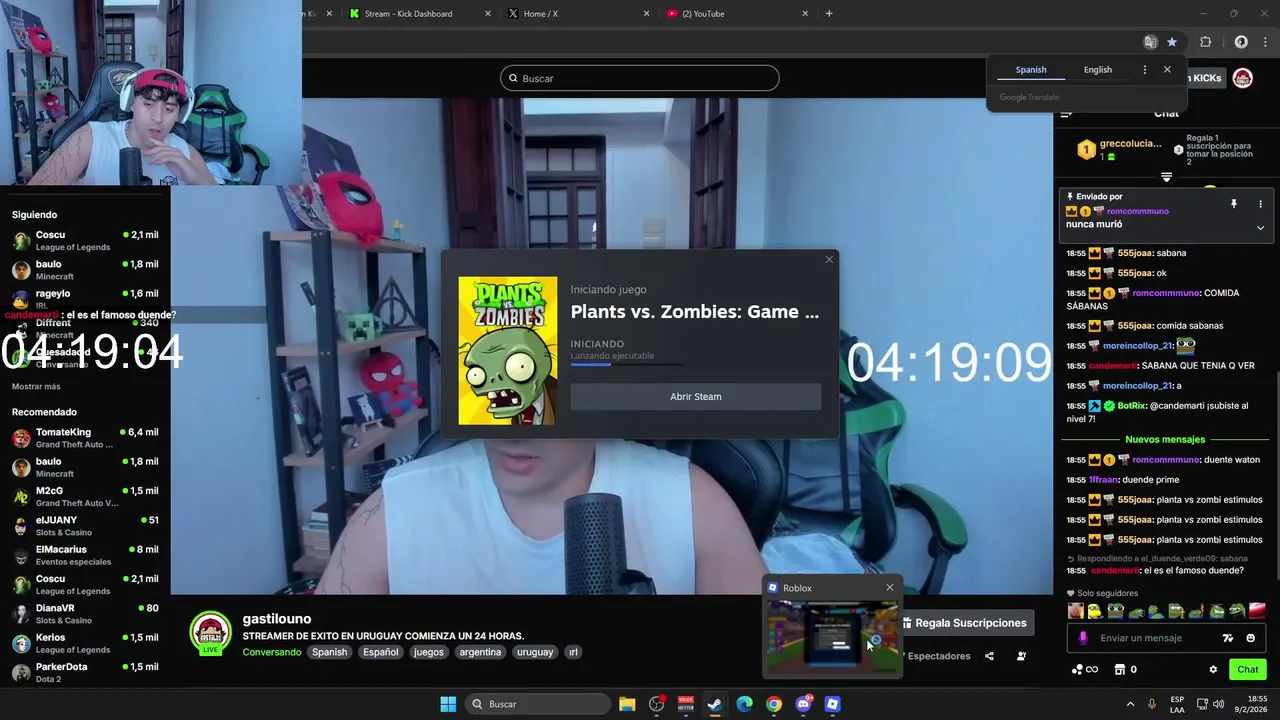Open Google Chrome from the taskbar
This screenshot has width=1280, height=720.
tap(774, 704)
